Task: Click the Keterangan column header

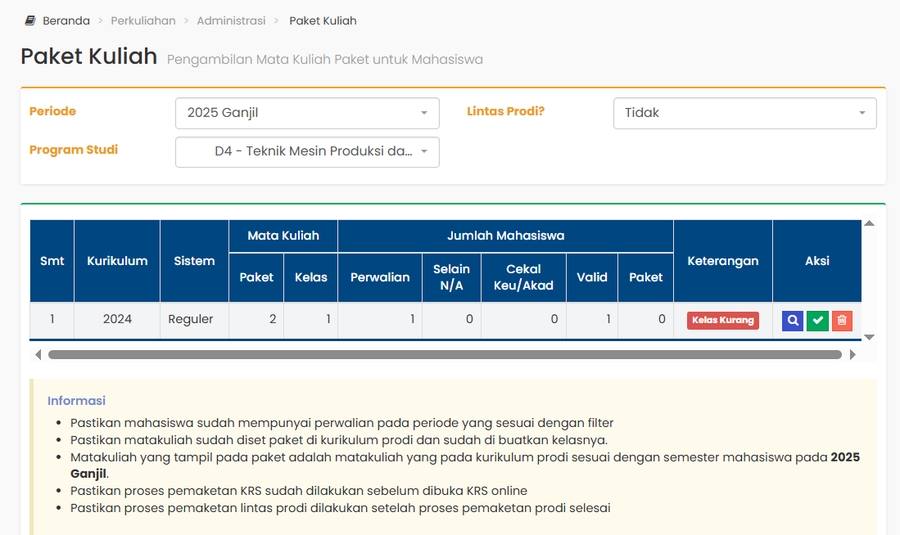Action: click(x=722, y=261)
